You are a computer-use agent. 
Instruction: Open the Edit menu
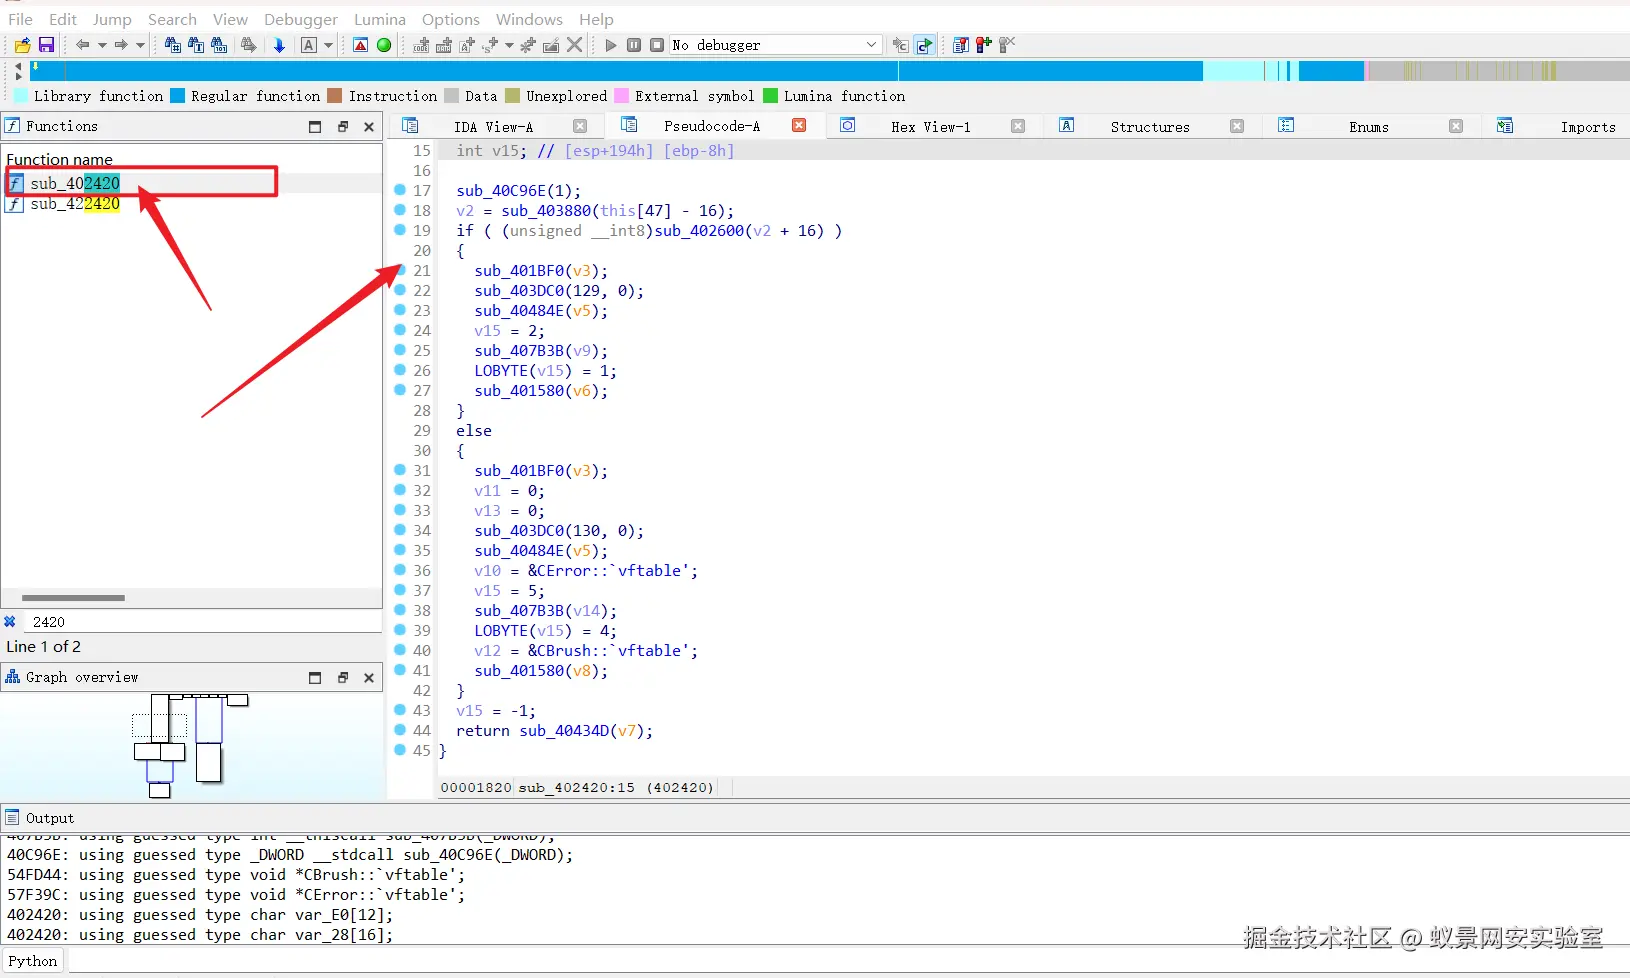tap(63, 19)
